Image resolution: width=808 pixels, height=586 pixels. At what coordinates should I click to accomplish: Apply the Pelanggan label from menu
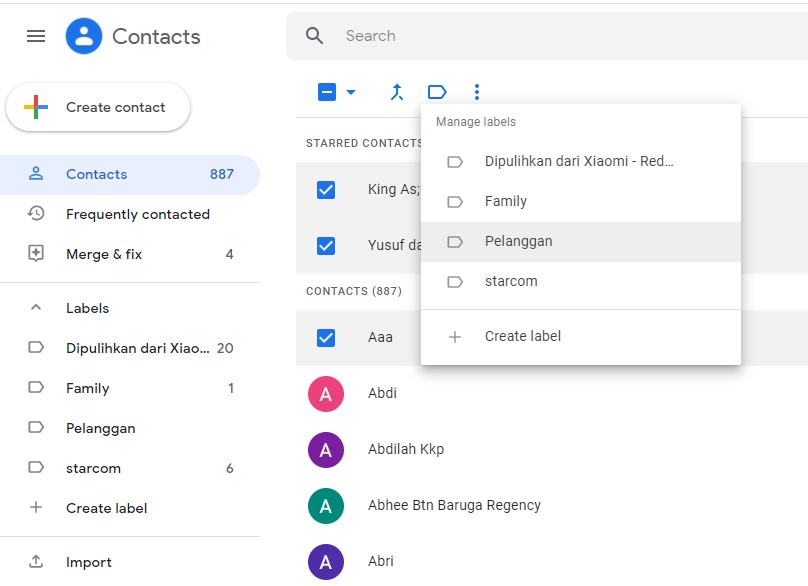518,241
